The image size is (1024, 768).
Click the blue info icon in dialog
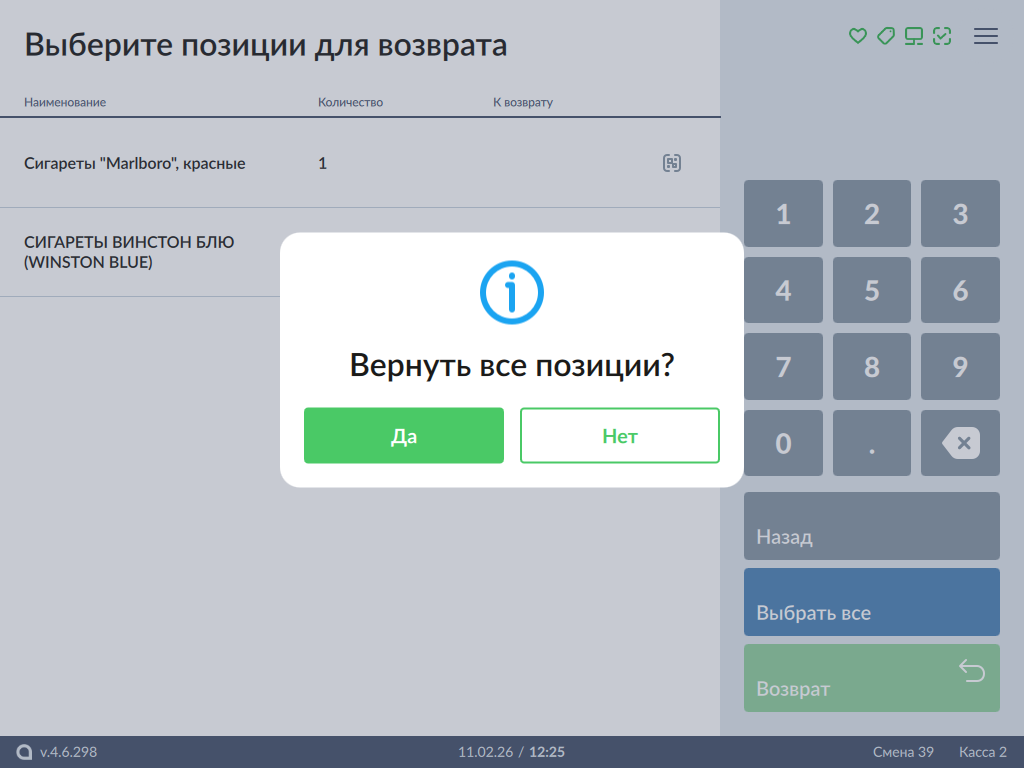pyautogui.click(x=511, y=292)
